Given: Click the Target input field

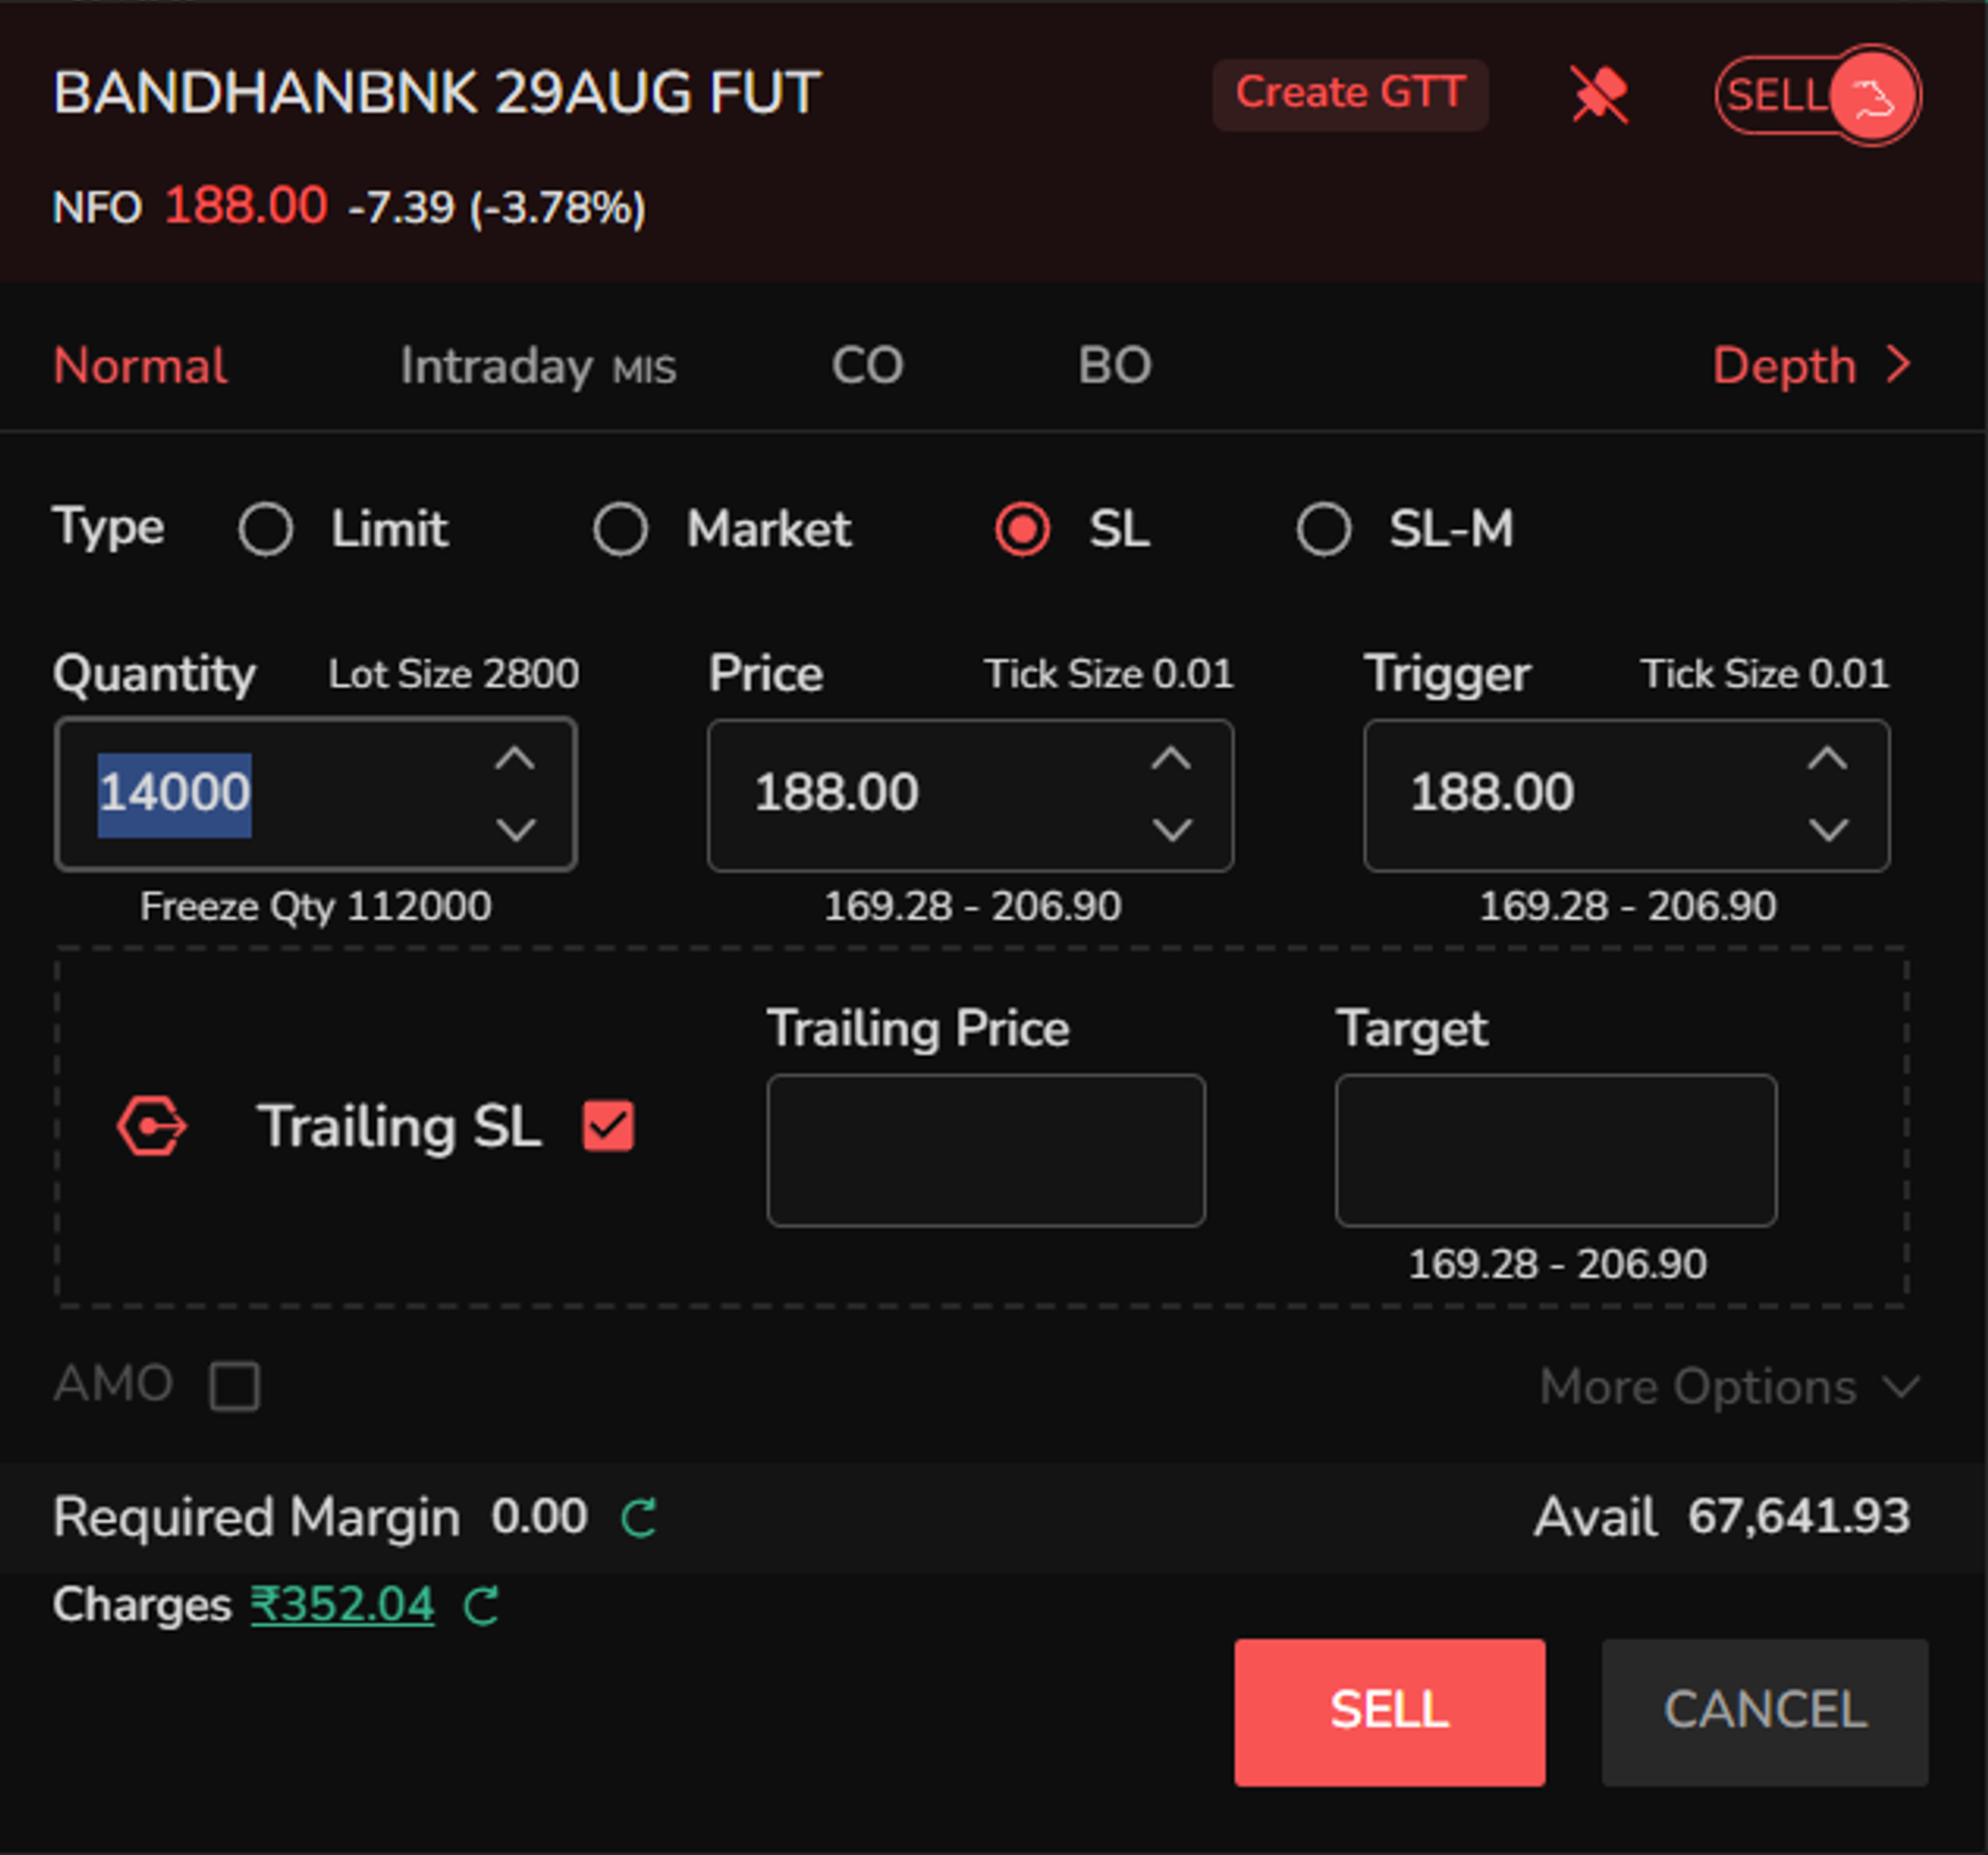Looking at the screenshot, I should click(x=1555, y=1150).
